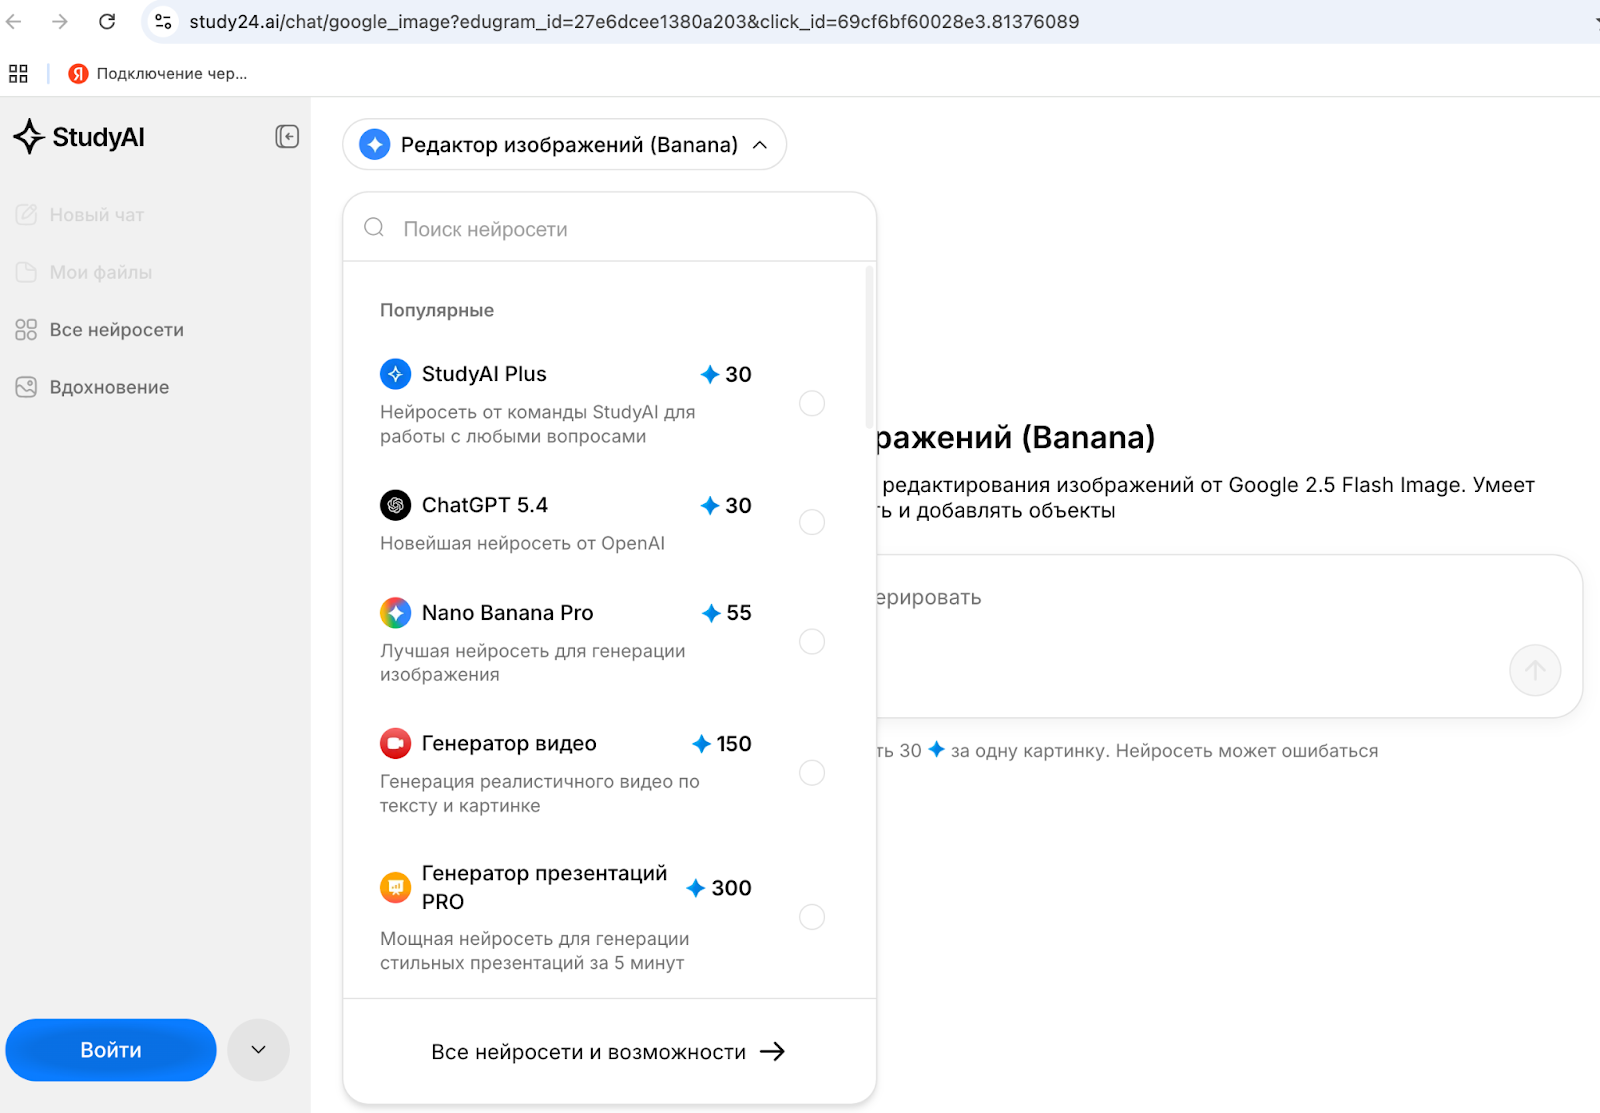Click the StudyAI logo star icon
Viewport: 1600px width, 1113px height.
pos(29,137)
